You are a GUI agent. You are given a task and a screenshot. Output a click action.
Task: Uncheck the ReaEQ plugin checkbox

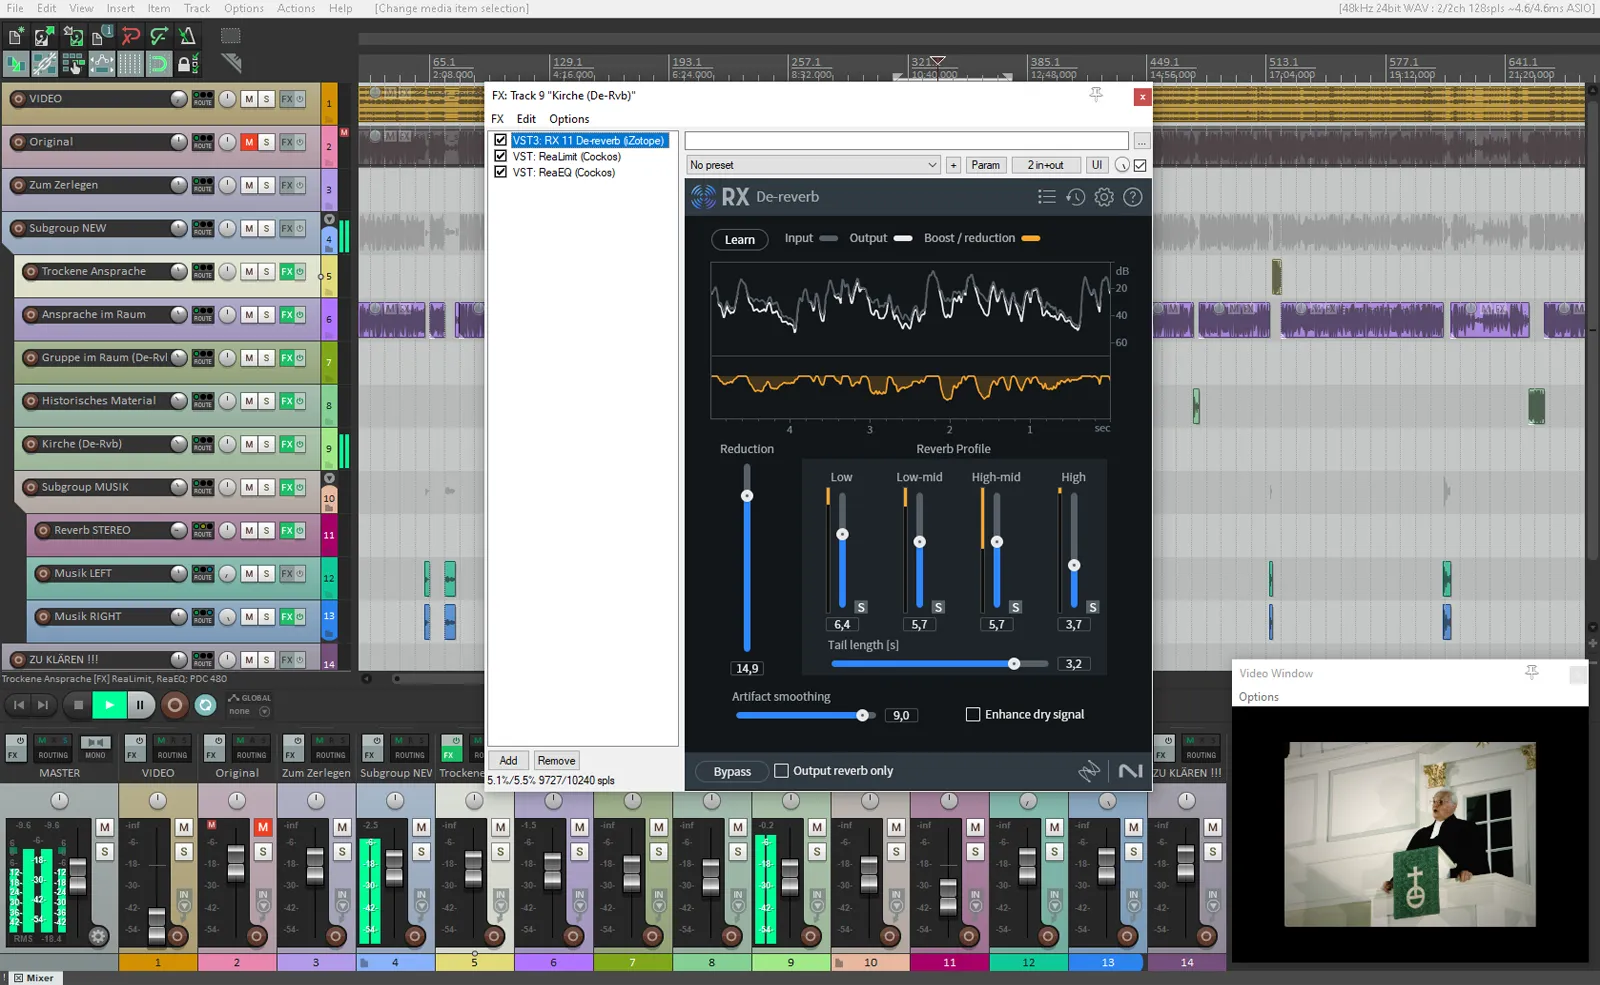click(x=500, y=172)
